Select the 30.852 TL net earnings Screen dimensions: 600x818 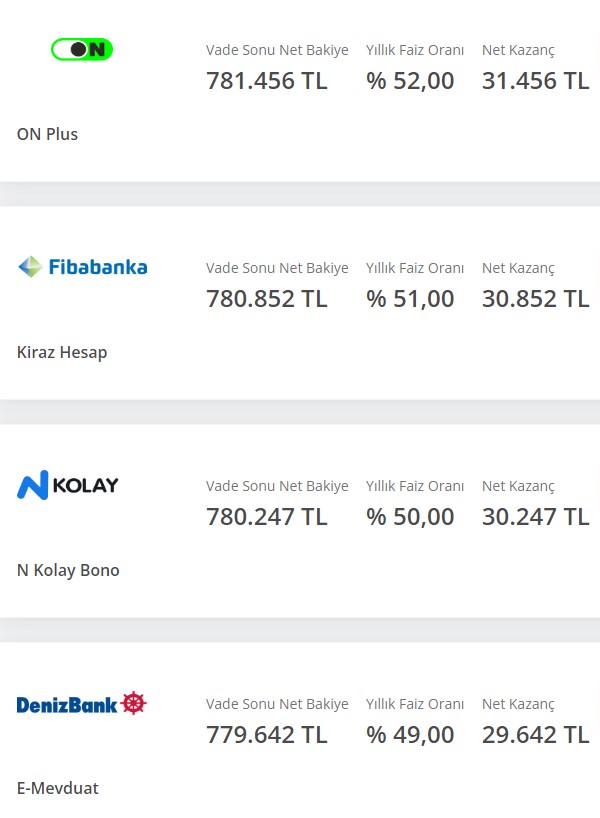point(535,299)
